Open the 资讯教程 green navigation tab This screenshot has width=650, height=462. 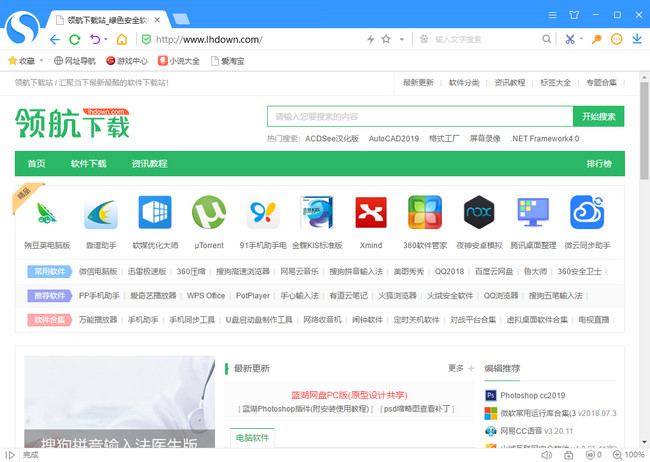coord(149,163)
